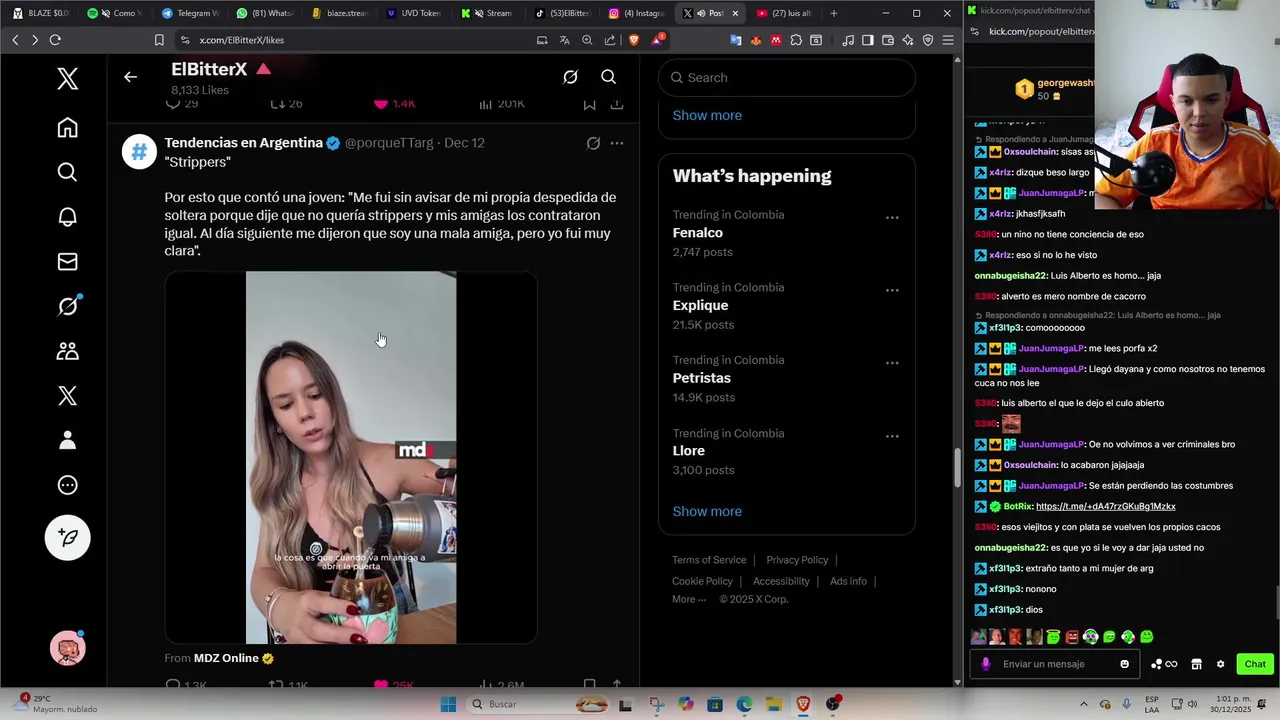Open the Explique trending topic
1280x720 pixels.
click(700, 305)
